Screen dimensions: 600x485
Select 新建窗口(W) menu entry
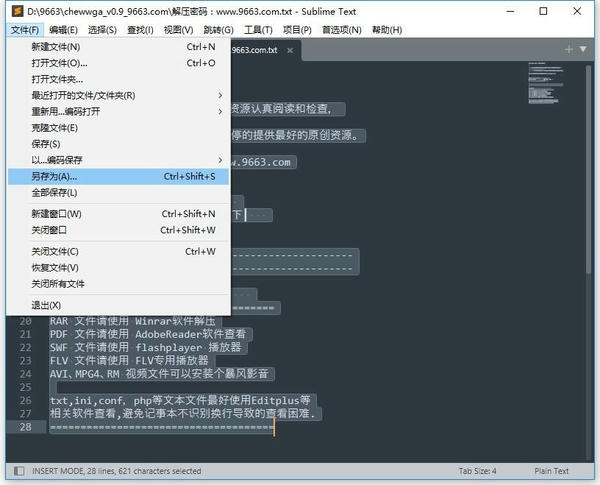(118, 214)
